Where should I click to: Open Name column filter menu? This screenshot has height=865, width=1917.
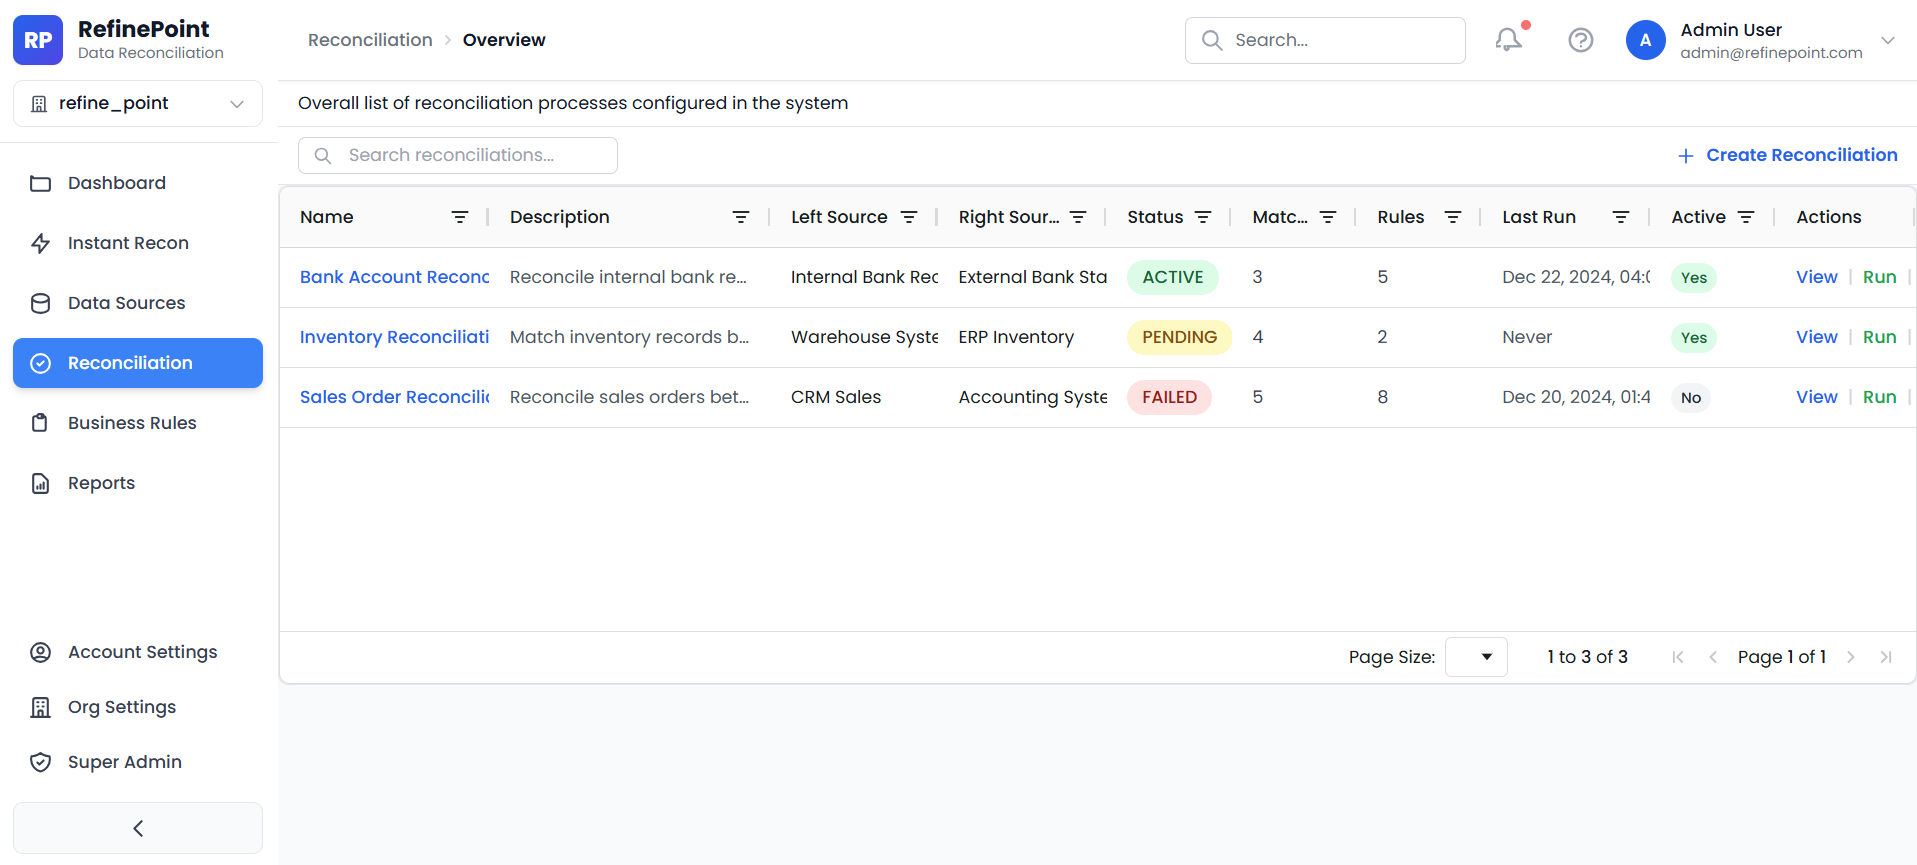point(460,217)
